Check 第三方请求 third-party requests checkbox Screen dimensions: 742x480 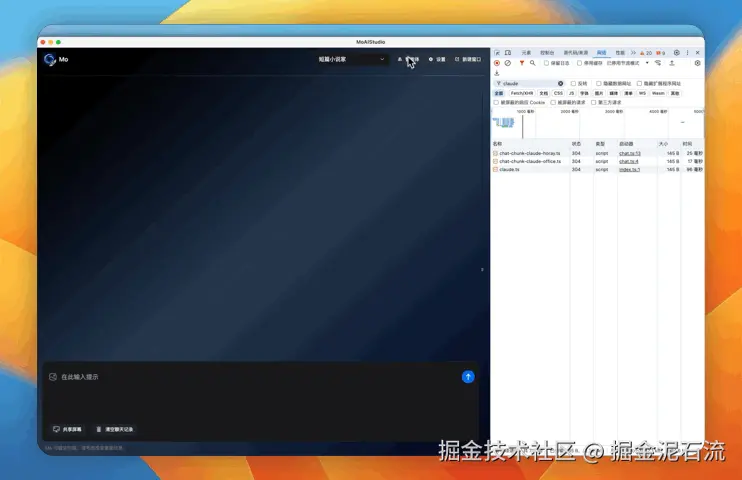tap(593, 102)
